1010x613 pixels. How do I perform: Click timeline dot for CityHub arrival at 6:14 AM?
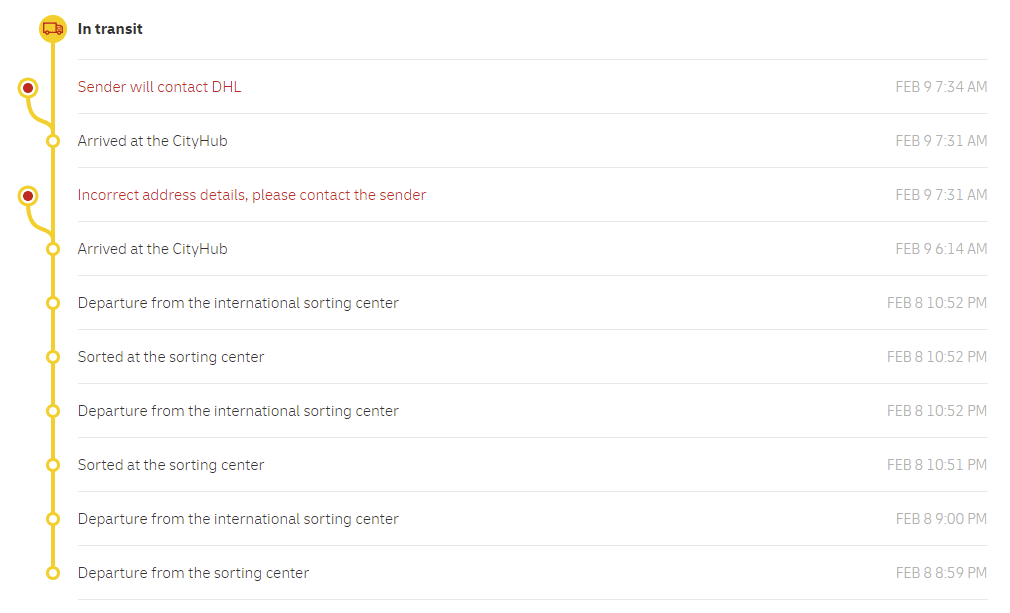53,249
